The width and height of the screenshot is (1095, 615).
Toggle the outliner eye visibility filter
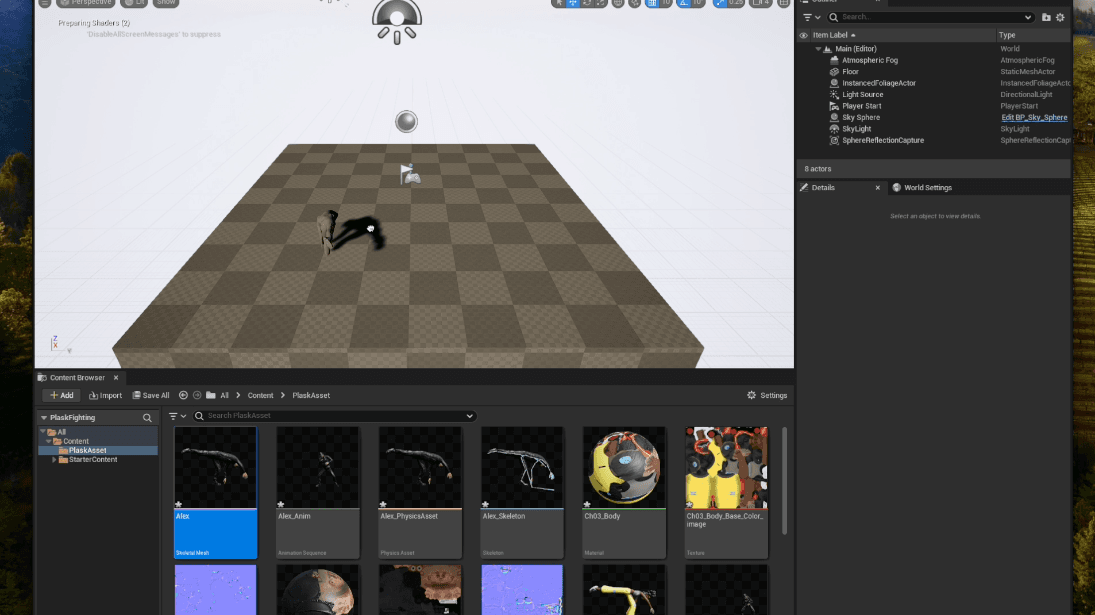pyautogui.click(x=802, y=35)
